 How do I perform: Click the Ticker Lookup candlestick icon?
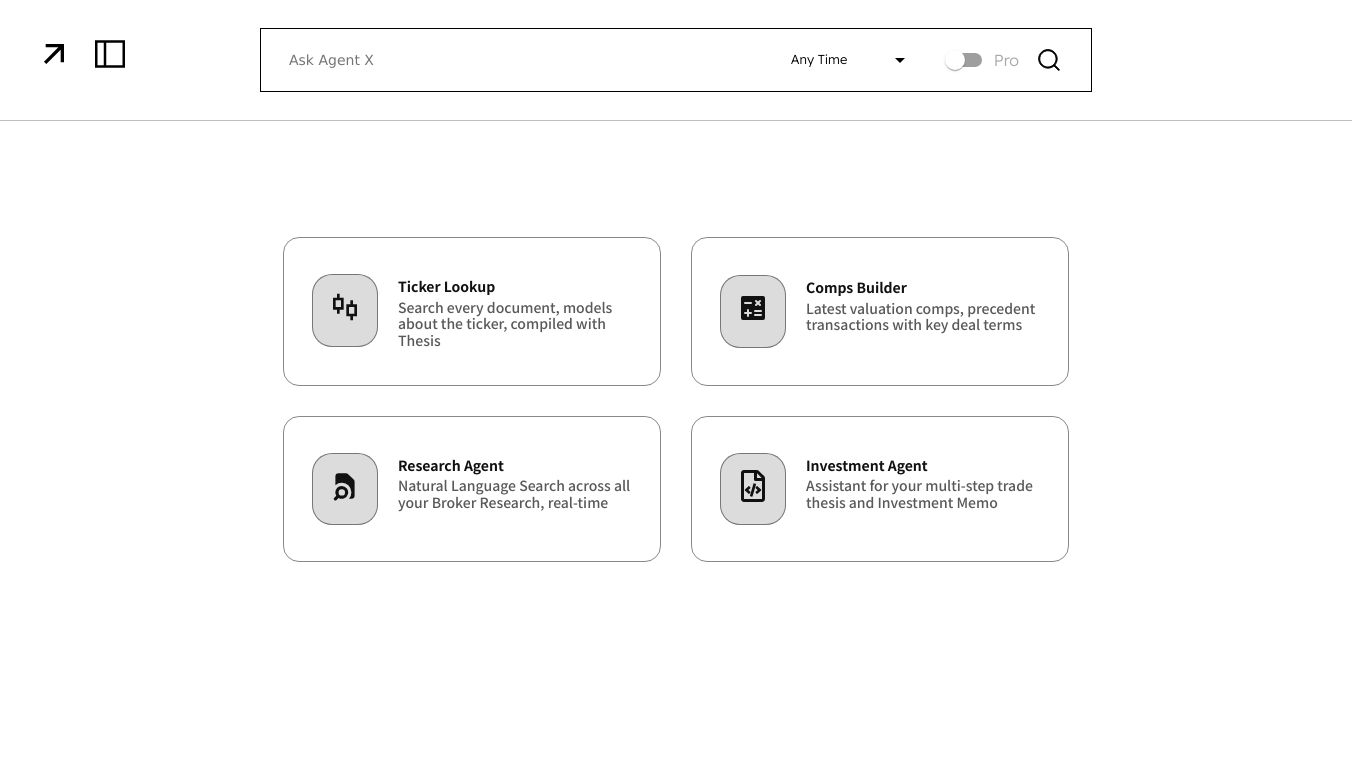click(x=345, y=309)
